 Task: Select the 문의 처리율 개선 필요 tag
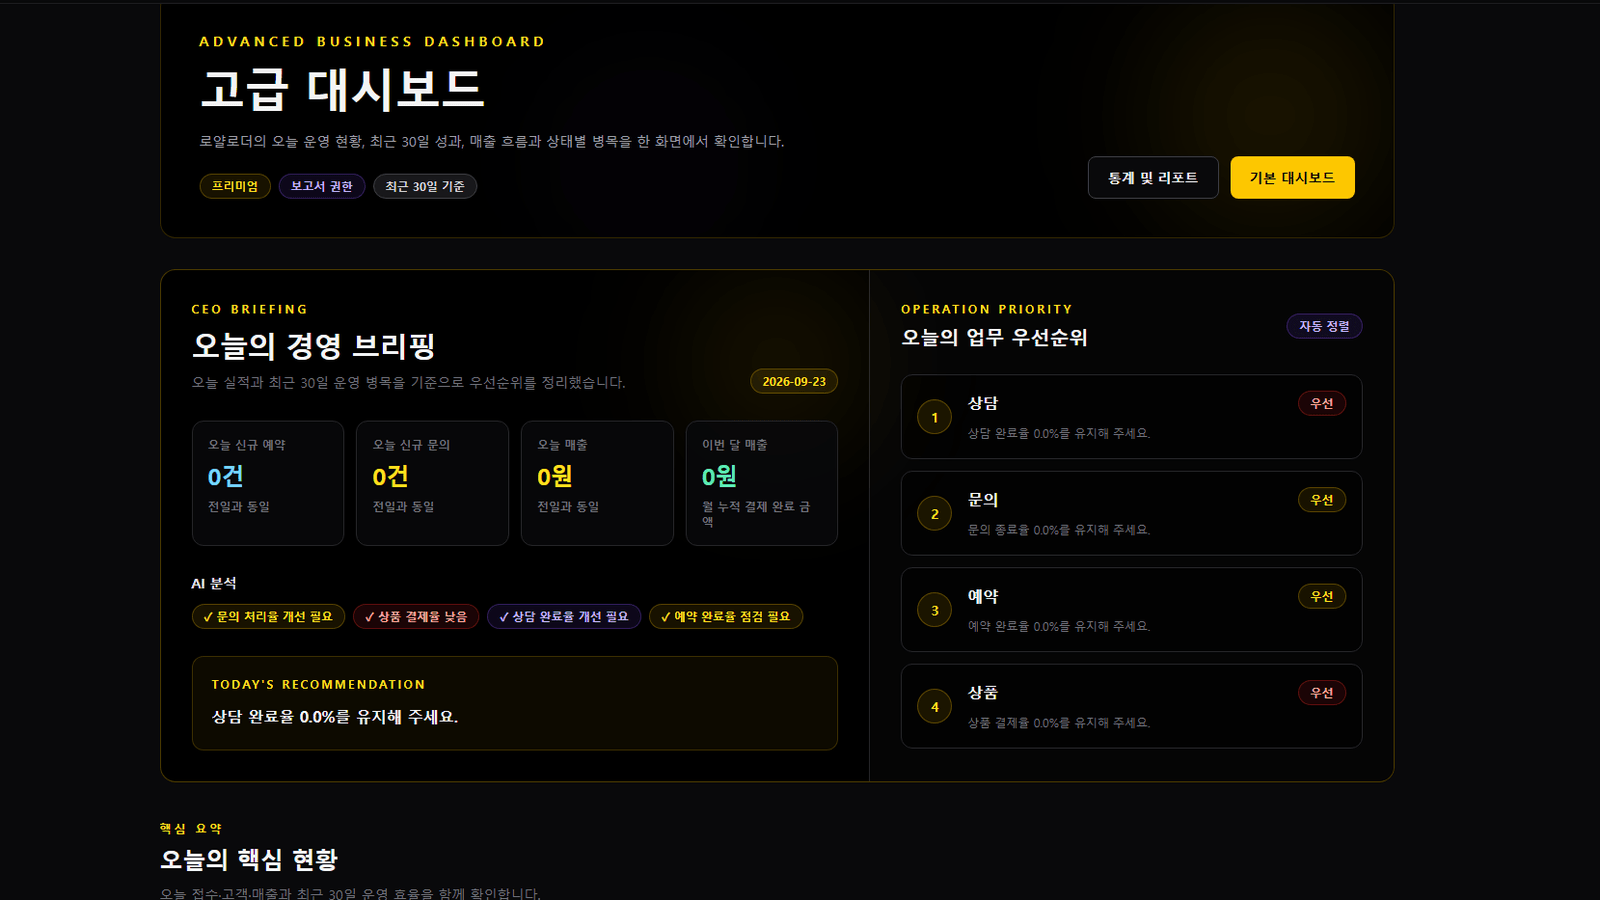(x=268, y=617)
